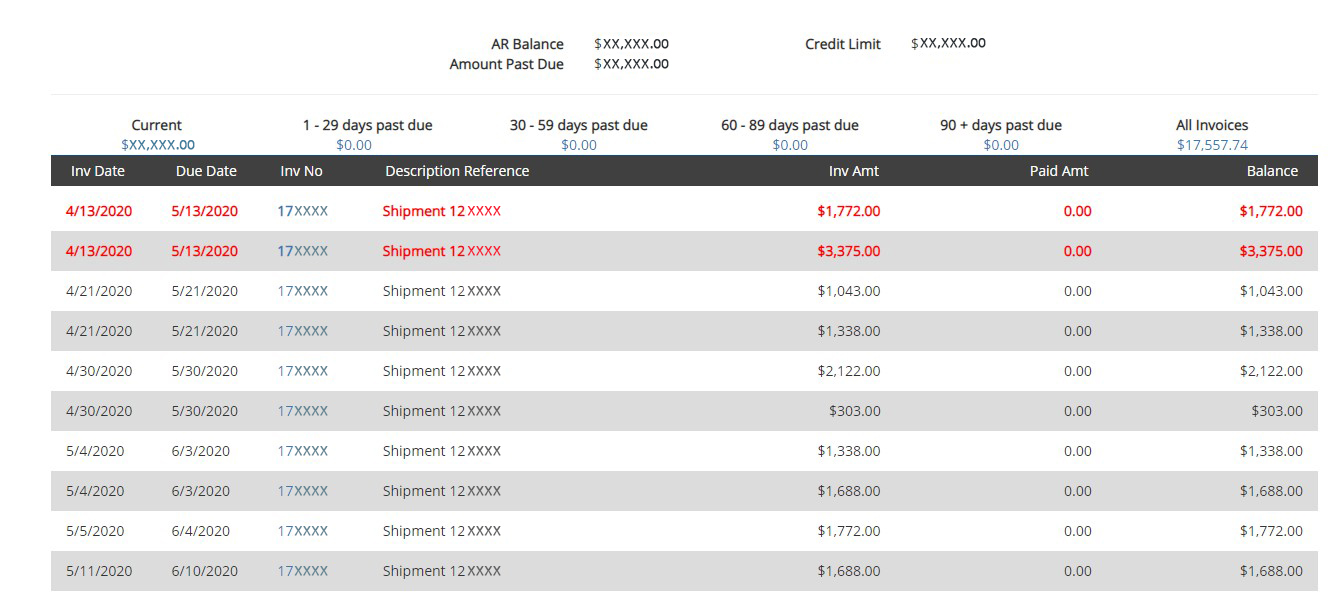Click the Paid Amt column header
This screenshot has height=594, width=1332.
[1059, 170]
